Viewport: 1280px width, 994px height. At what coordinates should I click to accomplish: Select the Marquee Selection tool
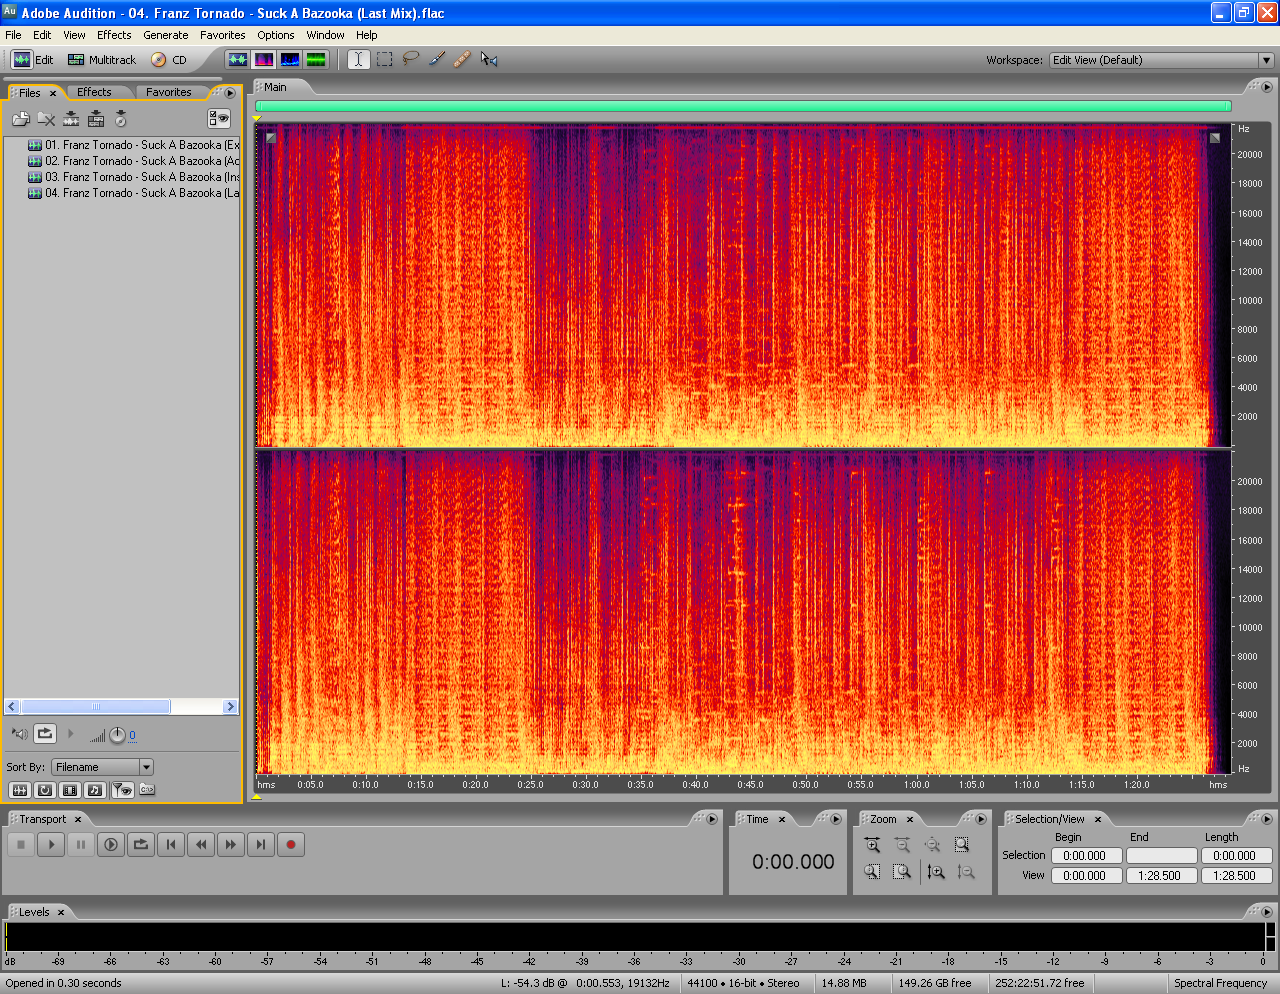click(x=385, y=60)
